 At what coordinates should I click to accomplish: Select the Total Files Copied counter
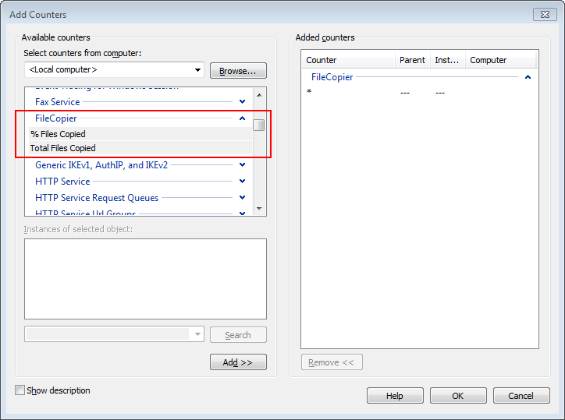140,148
